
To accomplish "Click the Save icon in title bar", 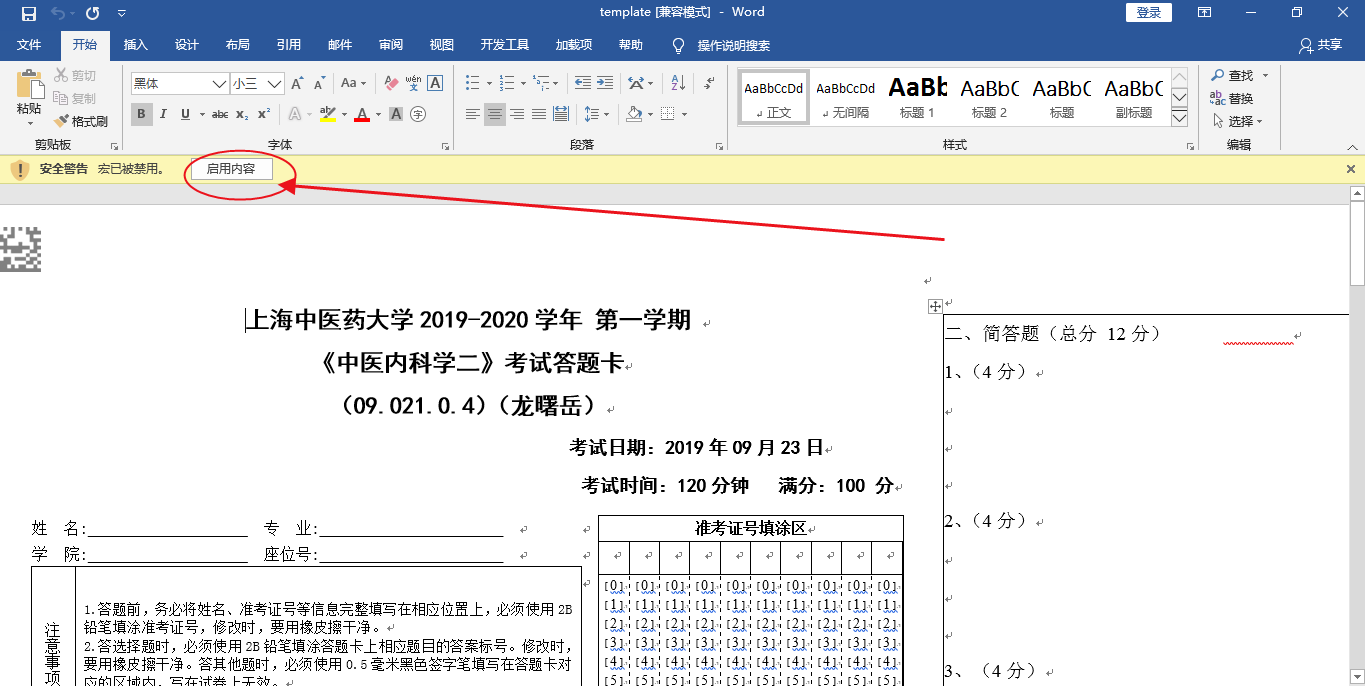I will 29,13.
